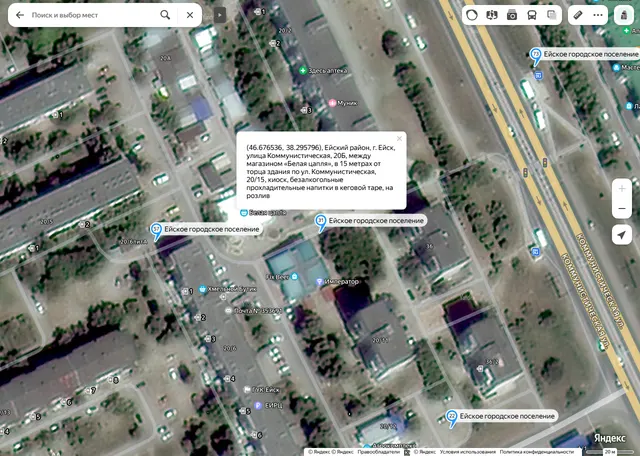Open the 'ГУК Ейск' organization marker
Screen dimensions: 640x456
click(247, 390)
